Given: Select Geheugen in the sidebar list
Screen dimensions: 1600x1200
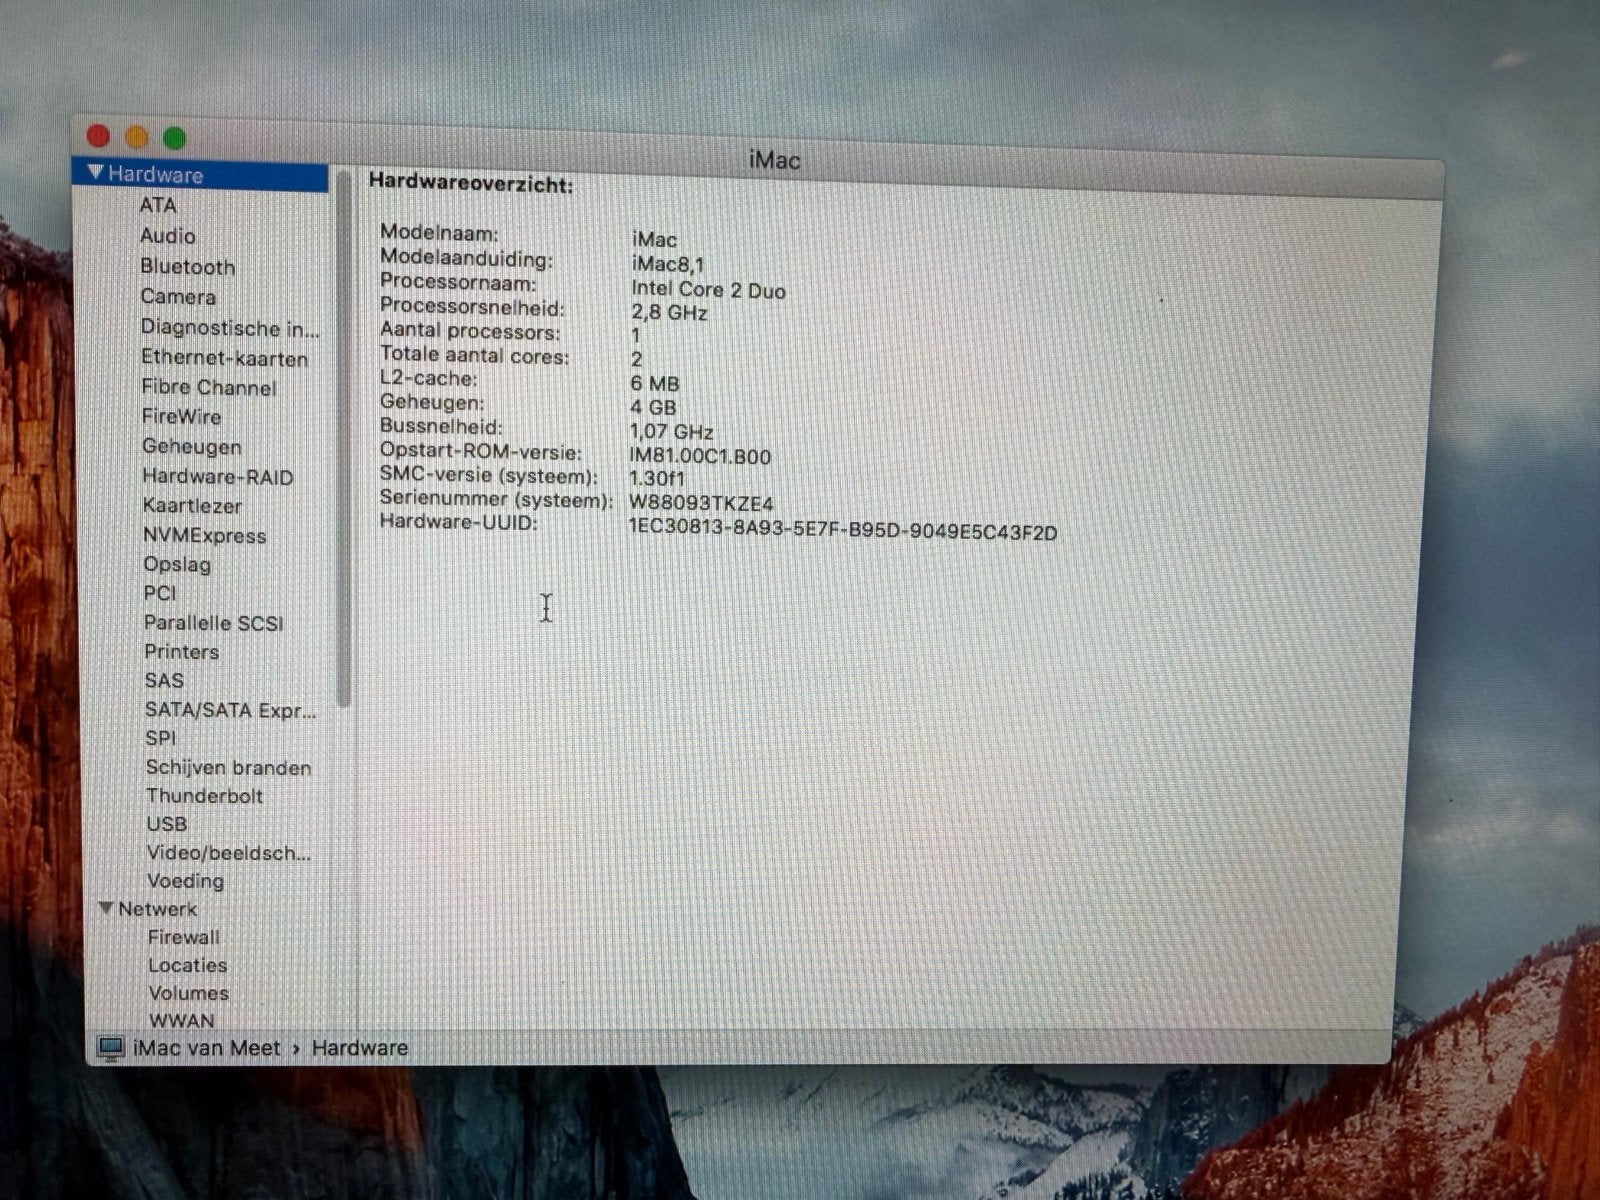Looking at the screenshot, I should [192, 447].
